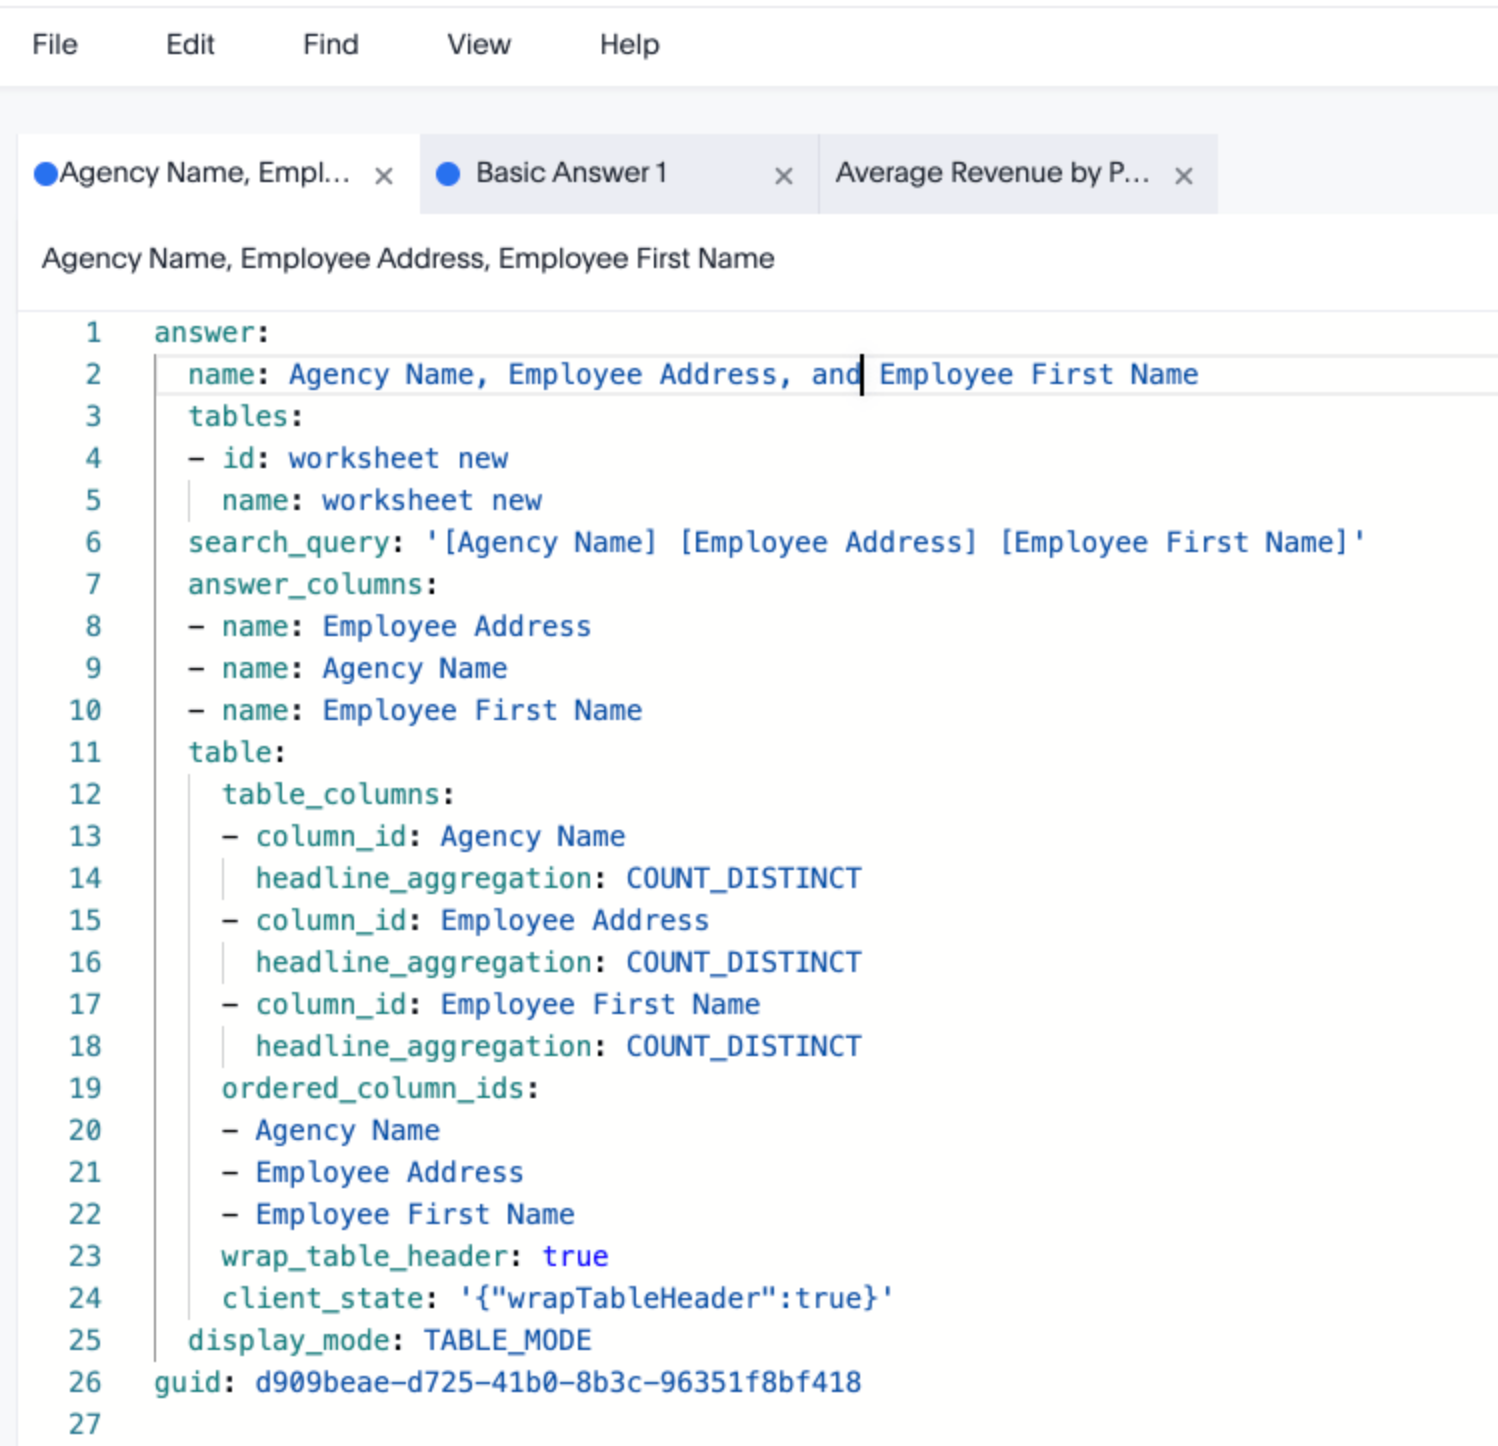Click TABLE_MODE on the display_mode line

[507, 1340]
